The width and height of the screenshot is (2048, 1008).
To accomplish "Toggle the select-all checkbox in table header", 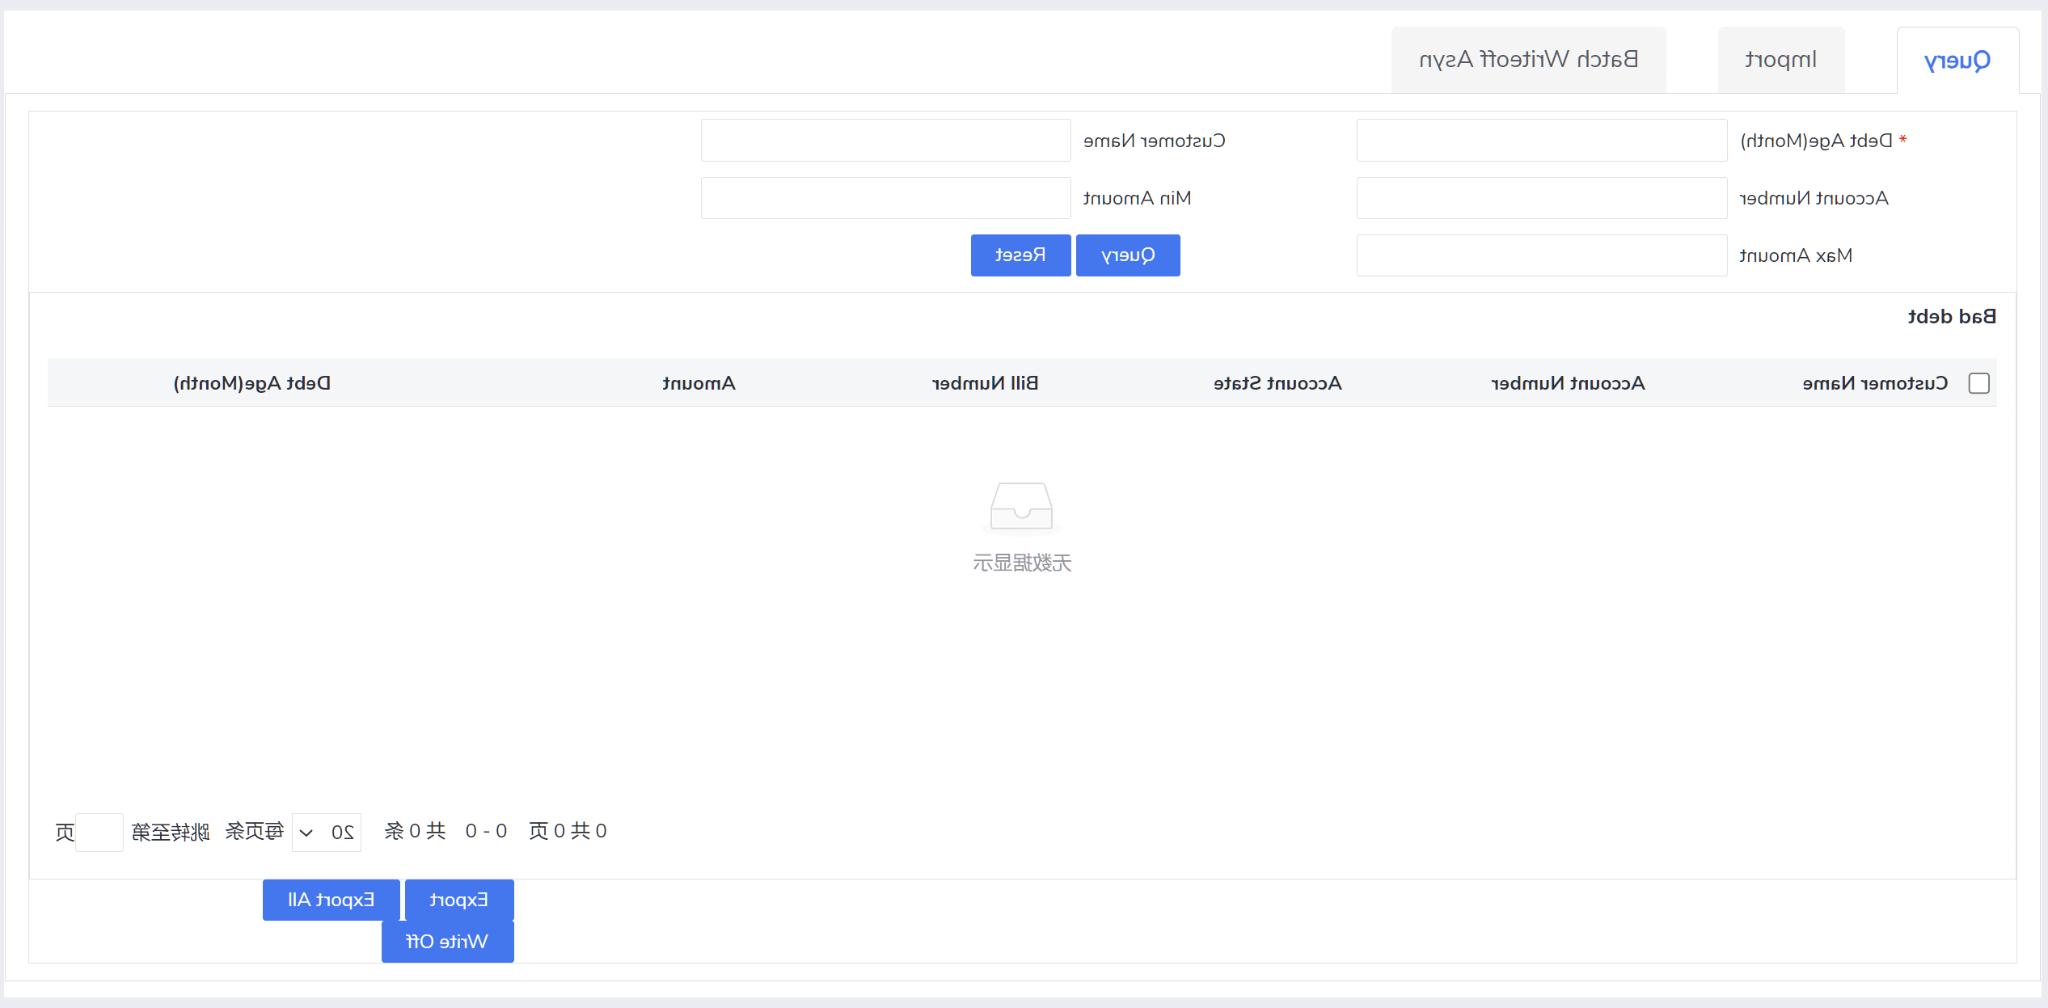I will point(1978,383).
